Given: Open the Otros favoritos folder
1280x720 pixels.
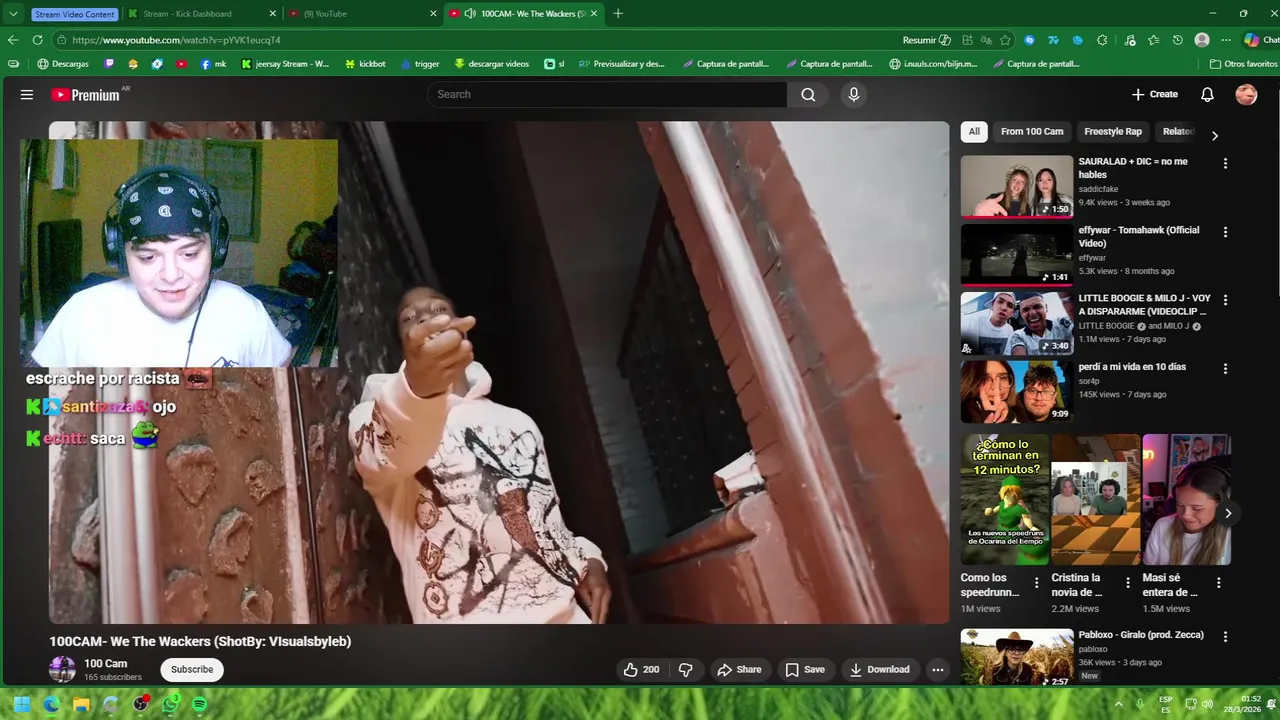Looking at the screenshot, I should (1243, 64).
